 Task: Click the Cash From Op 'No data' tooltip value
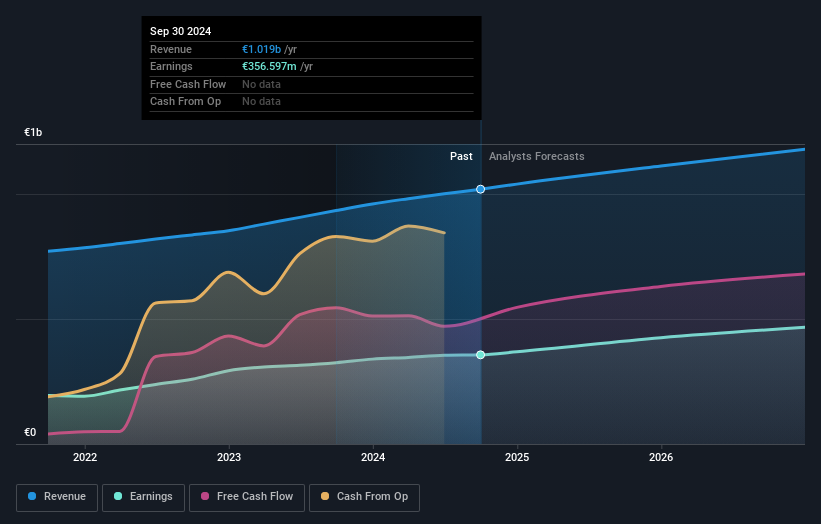tap(261, 102)
